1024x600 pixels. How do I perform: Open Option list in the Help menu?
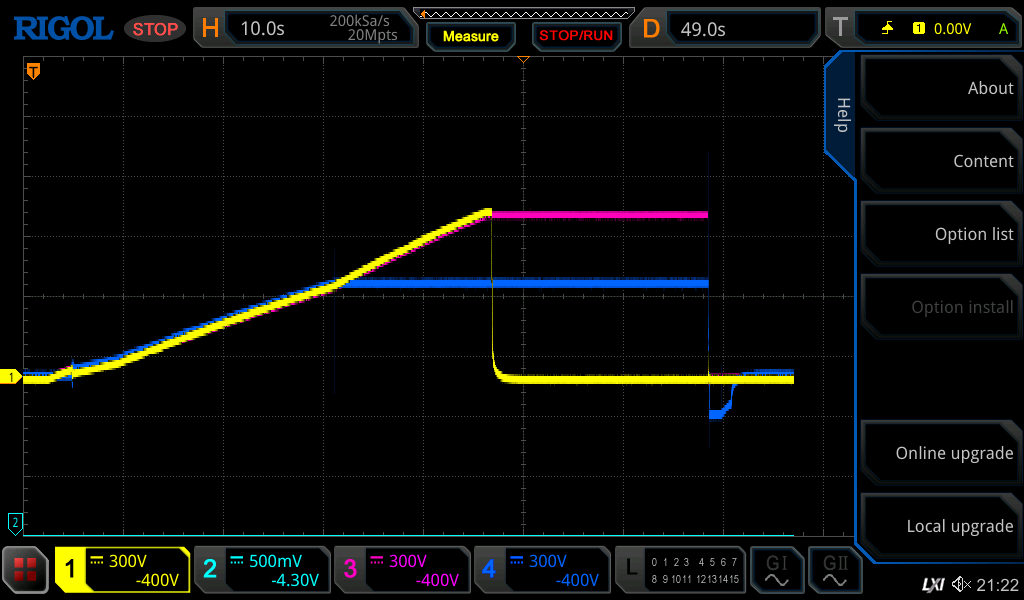tap(940, 234)
